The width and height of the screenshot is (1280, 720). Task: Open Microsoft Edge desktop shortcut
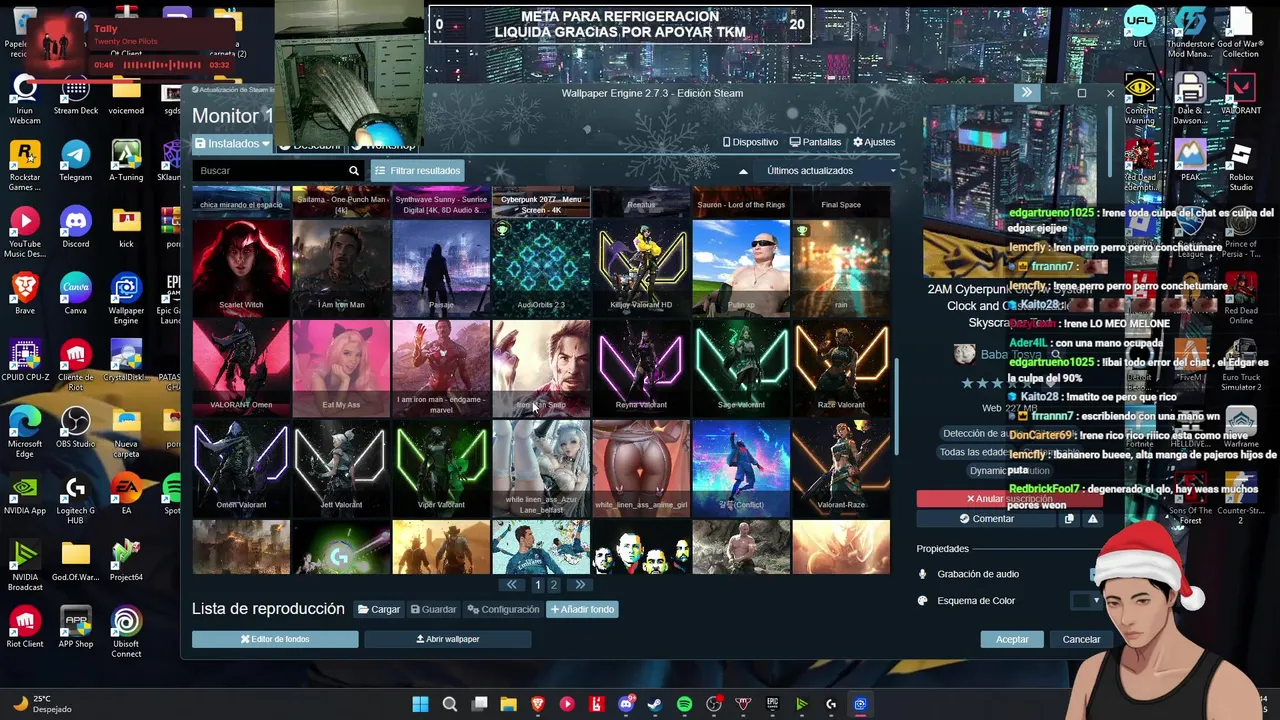tap(25, 432)
